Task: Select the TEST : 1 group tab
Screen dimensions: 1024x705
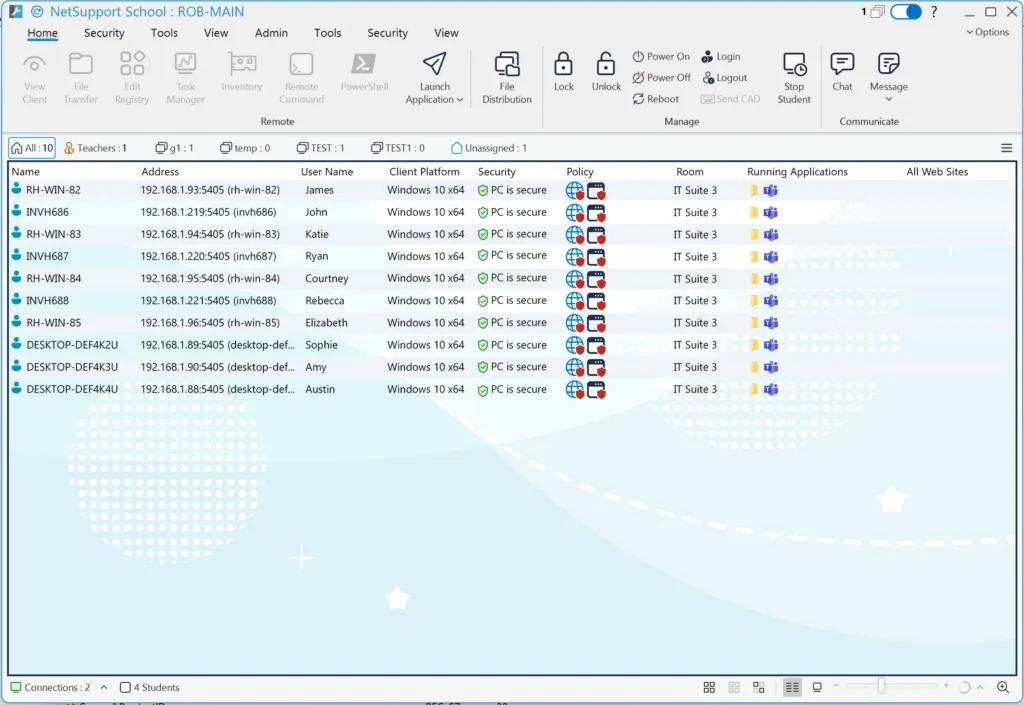Action: (x=320, y=148)
